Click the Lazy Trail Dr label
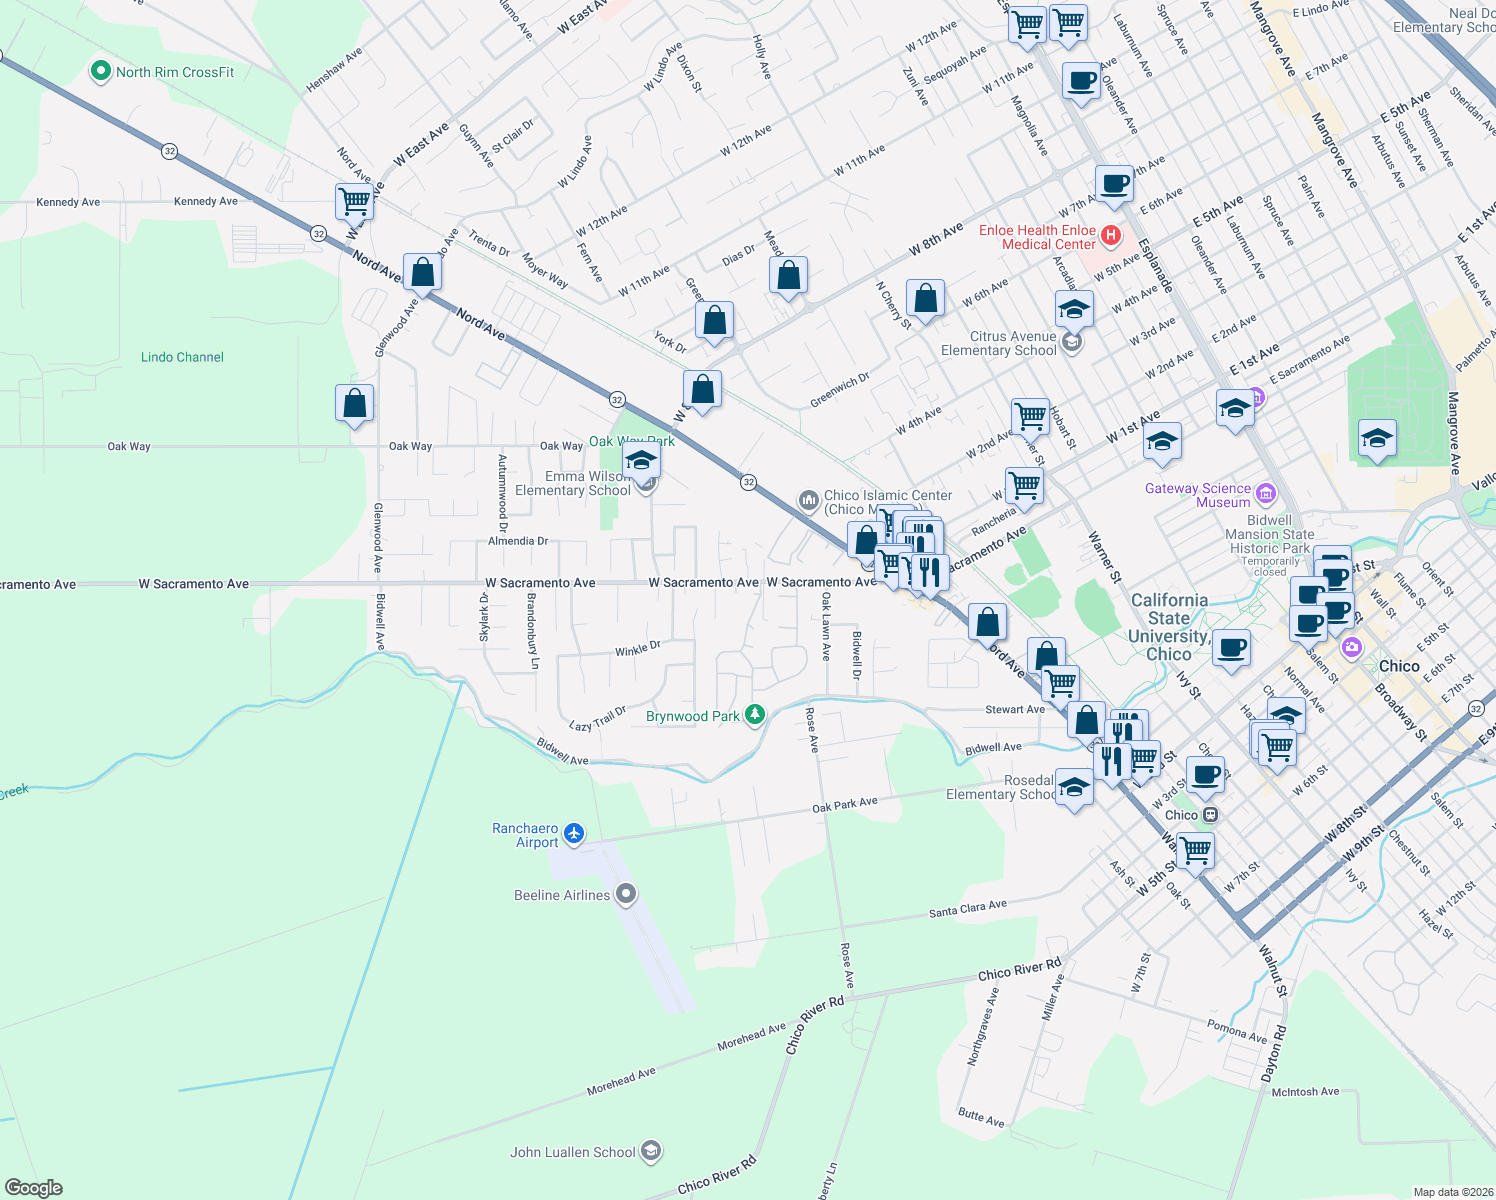This screenshot has width=1496, height=1200. tap(598, 718)
